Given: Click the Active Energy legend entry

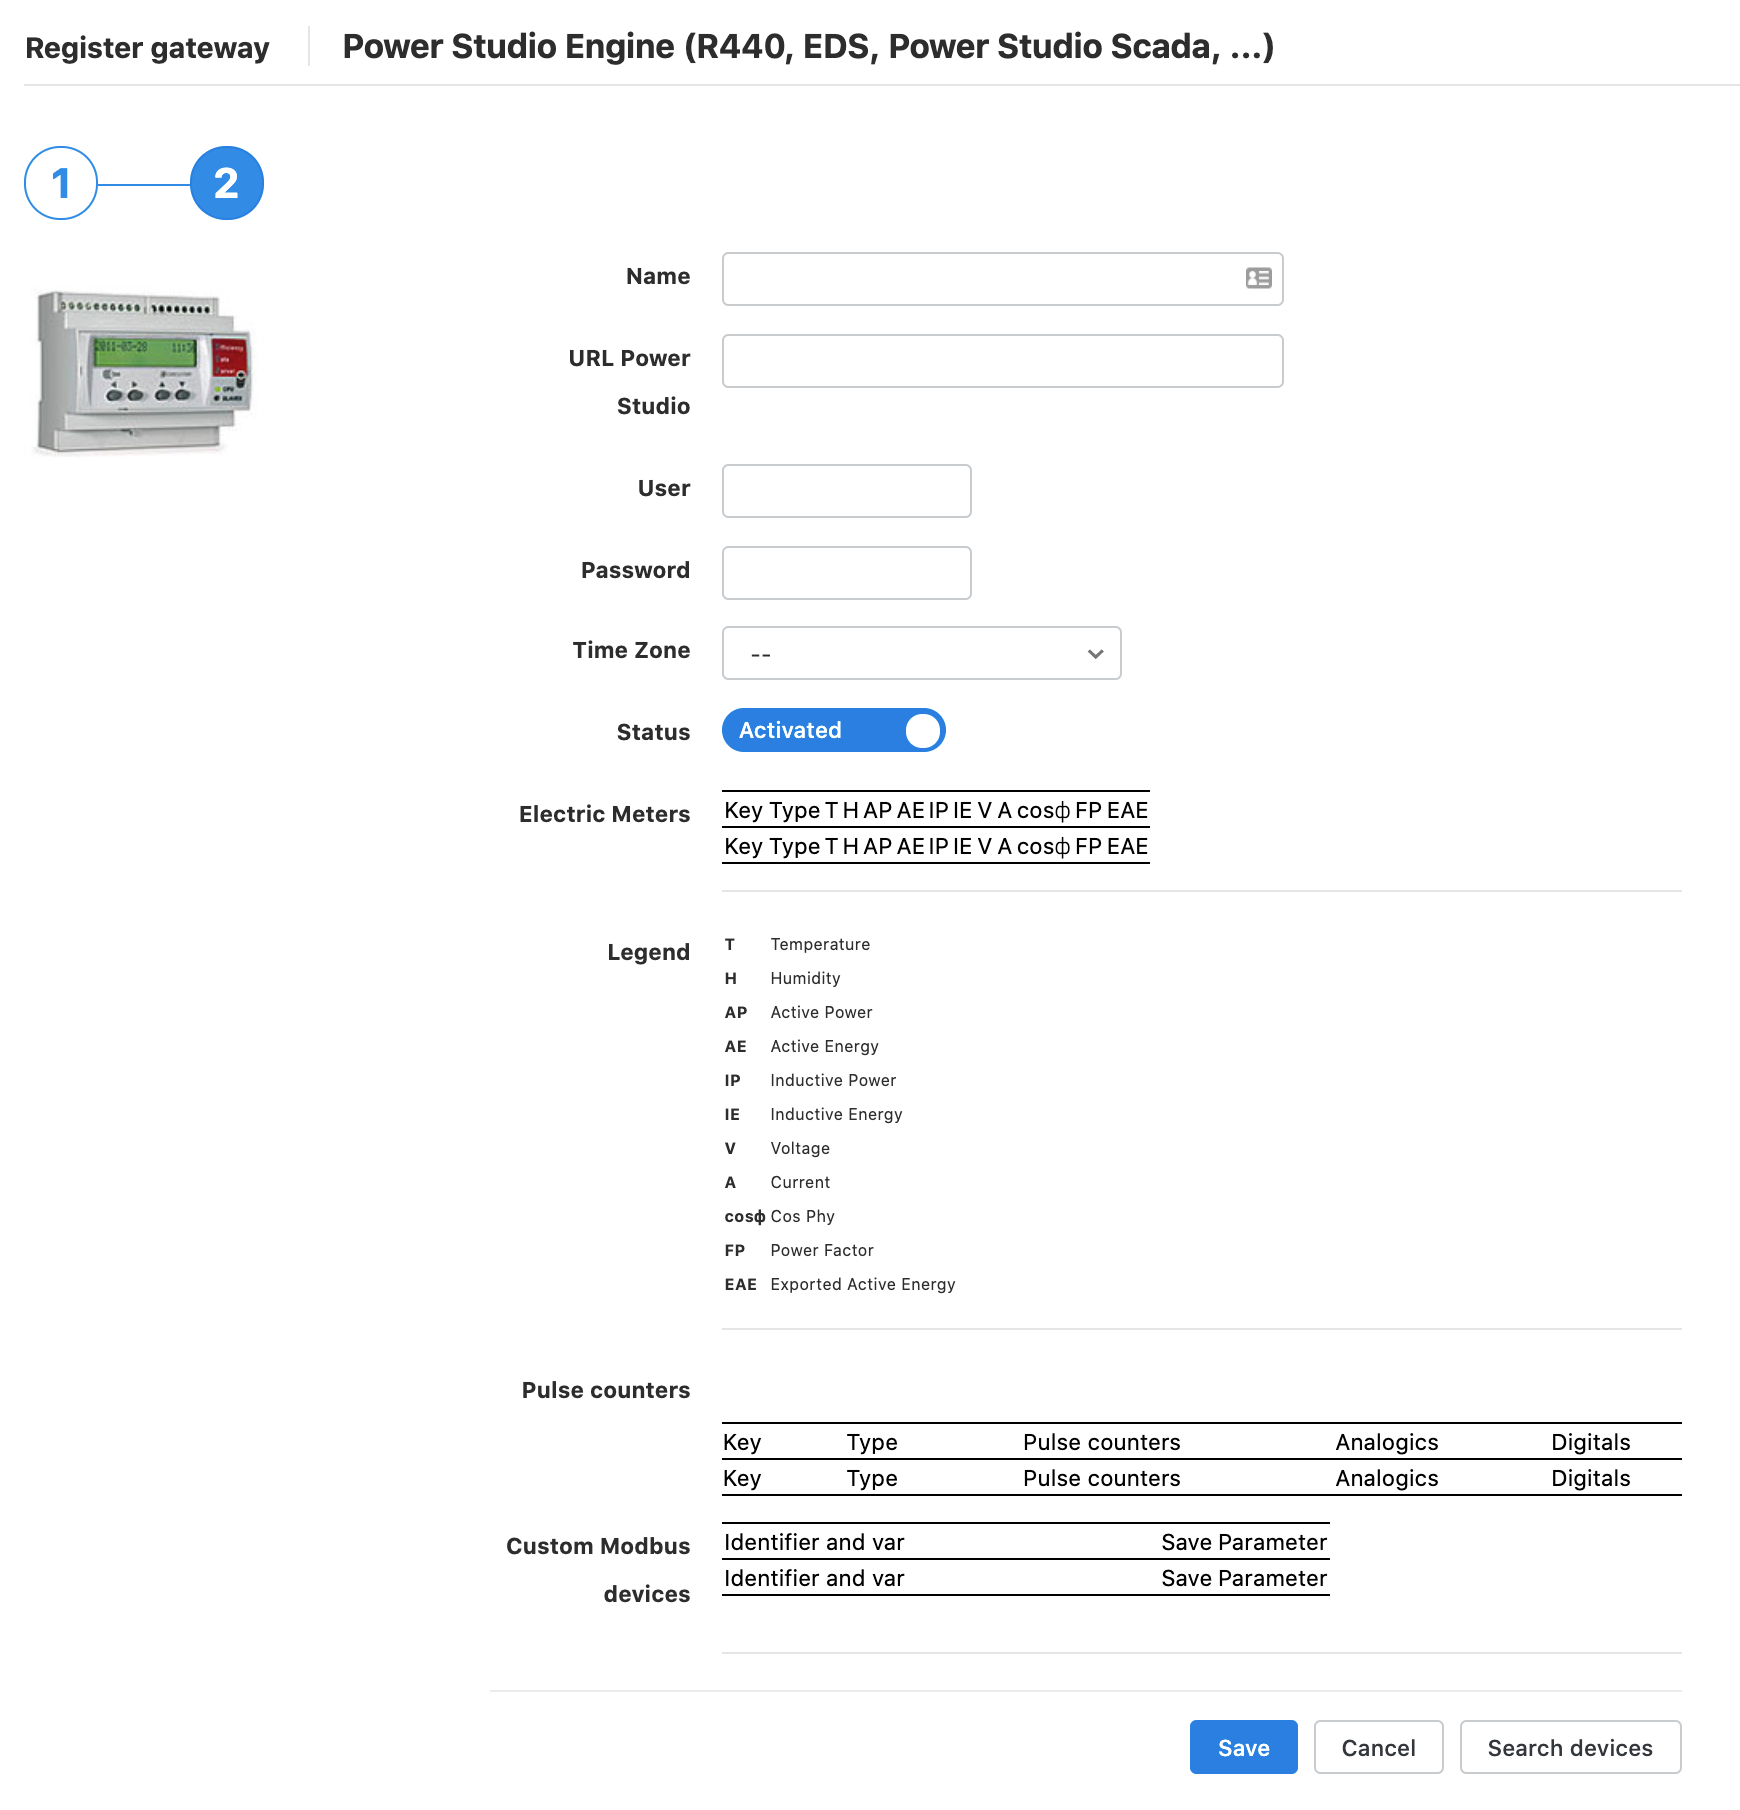Looking at the screenshot, I should [x=824, y=1046].
